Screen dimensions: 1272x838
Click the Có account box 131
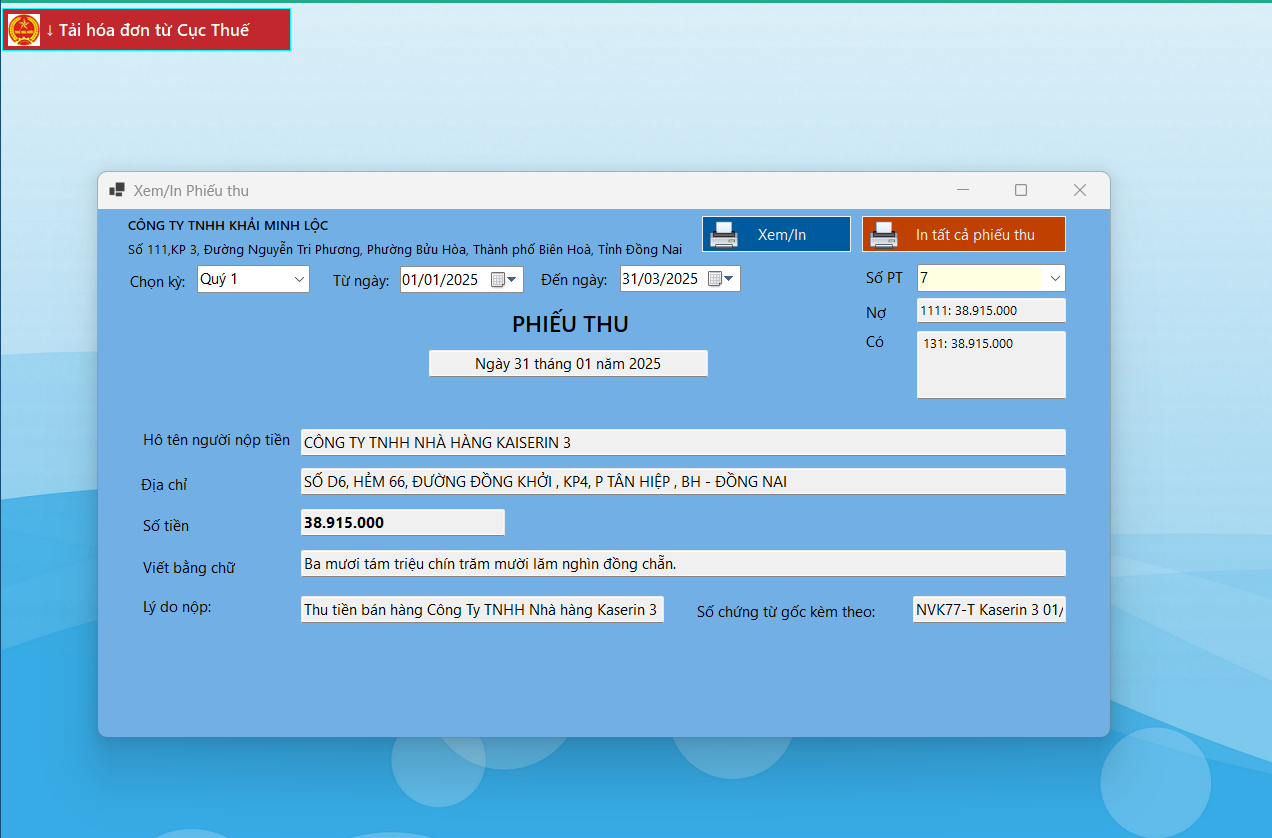(990, 365)
